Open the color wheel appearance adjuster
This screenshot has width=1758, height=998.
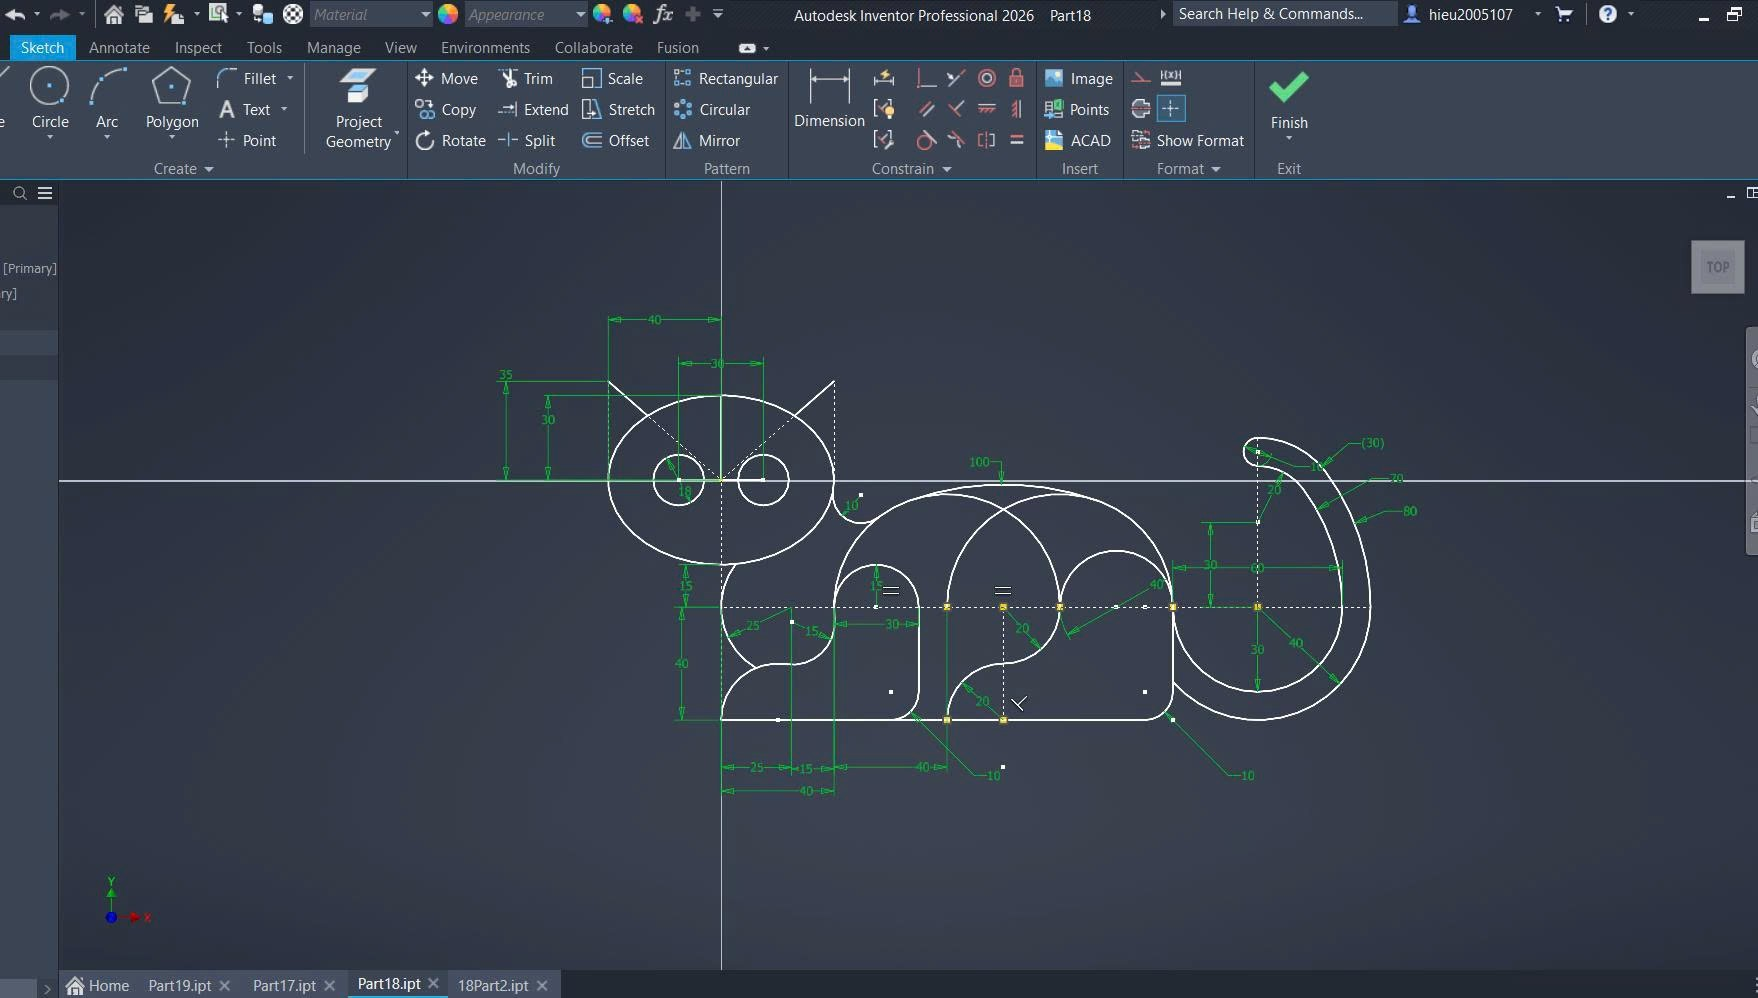[x=602, y=14]
